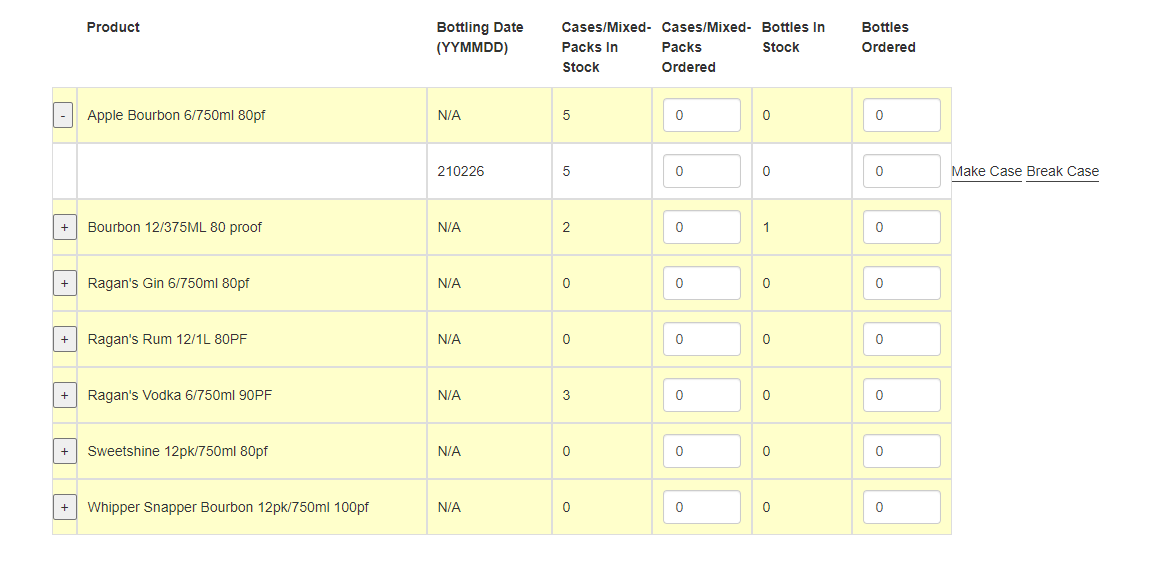Expand Ragan's Gin 6/750ml row
This screenshot has width=1162, height=574.
pyautogui.click(x=64, y=284)
